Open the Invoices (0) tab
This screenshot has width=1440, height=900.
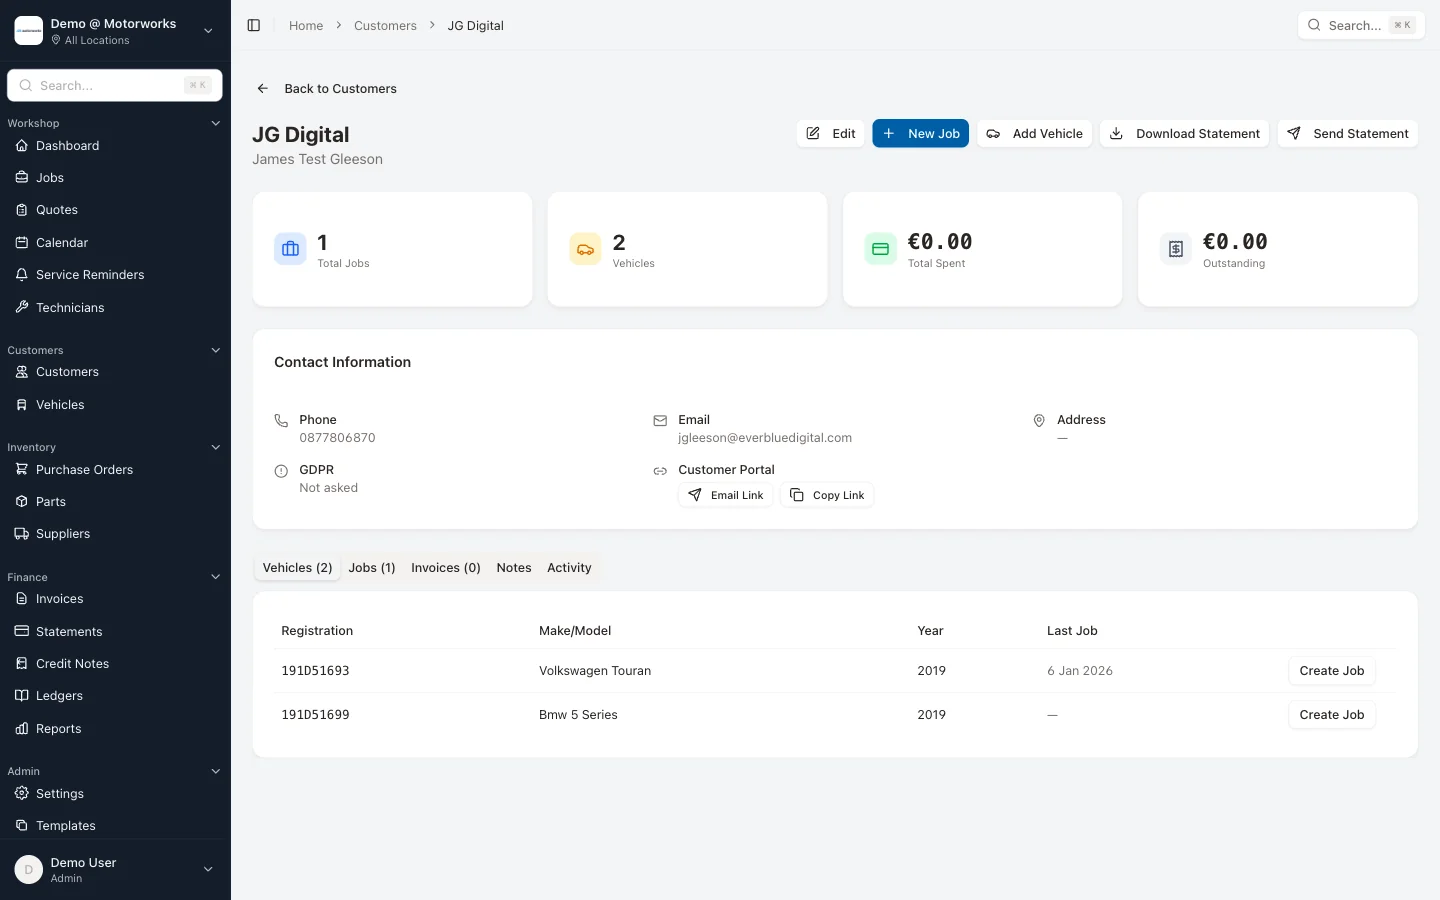click(x=446, y=568)
